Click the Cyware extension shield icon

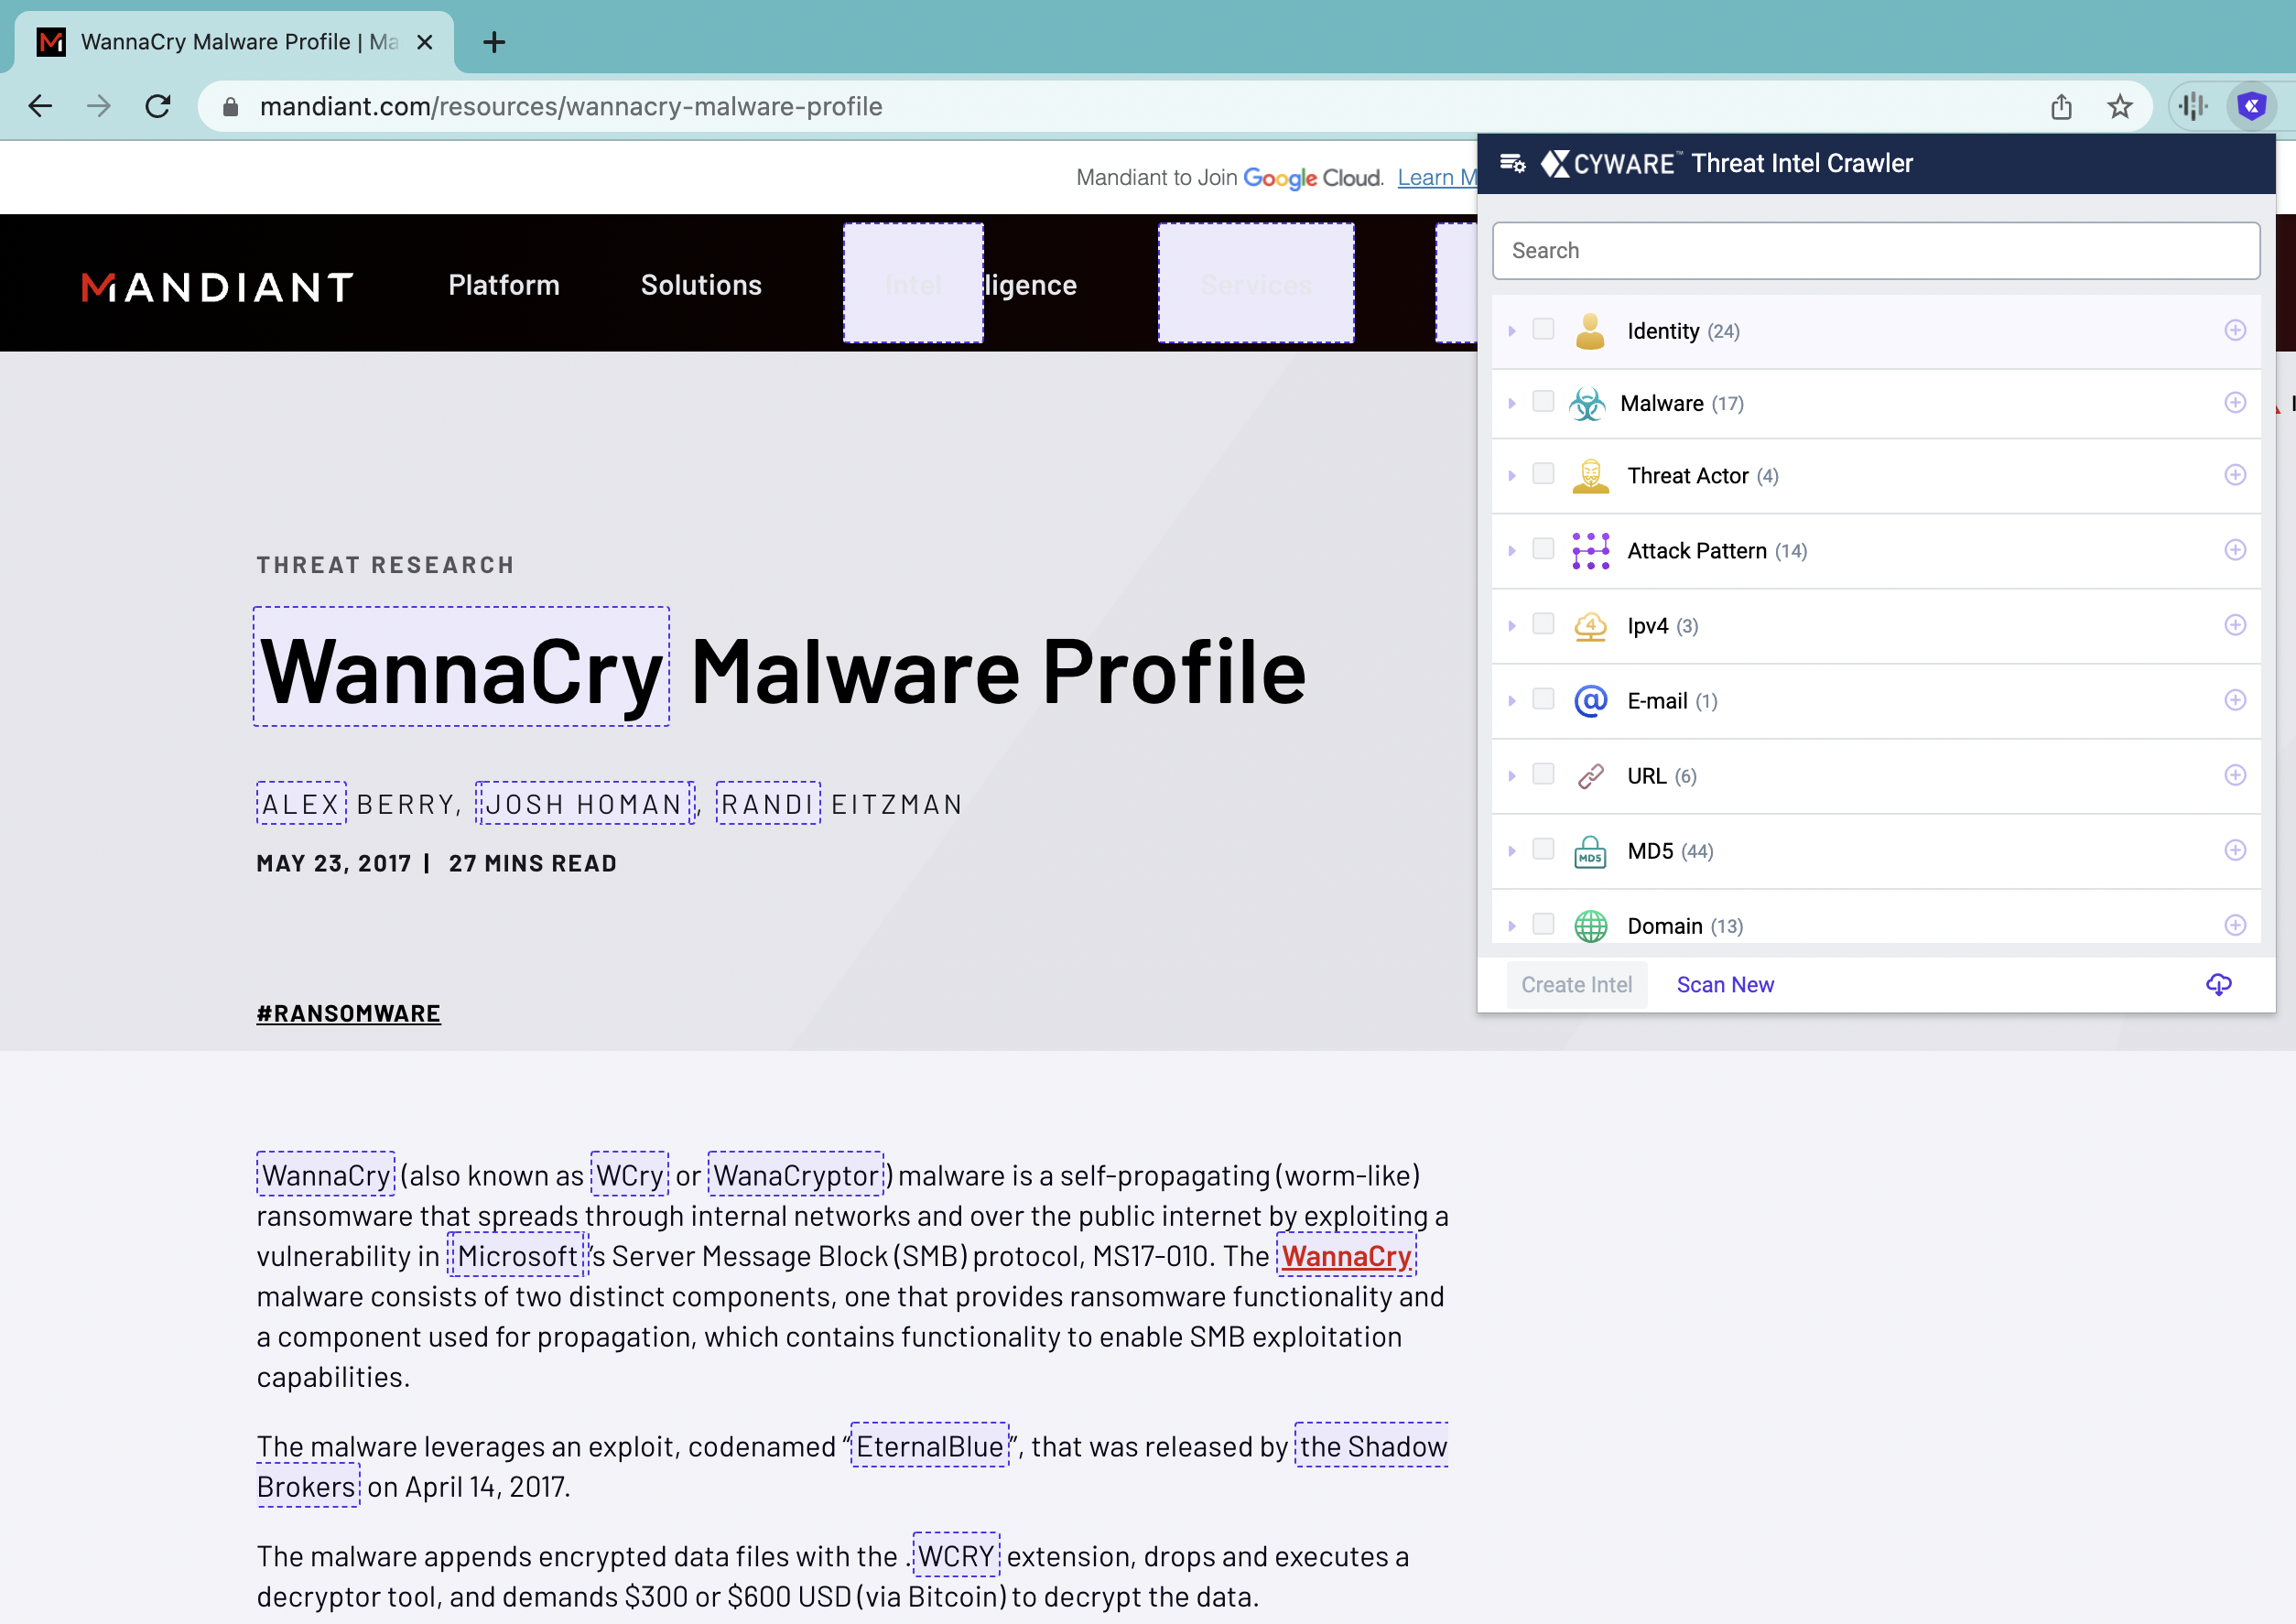pos(2250,106)
